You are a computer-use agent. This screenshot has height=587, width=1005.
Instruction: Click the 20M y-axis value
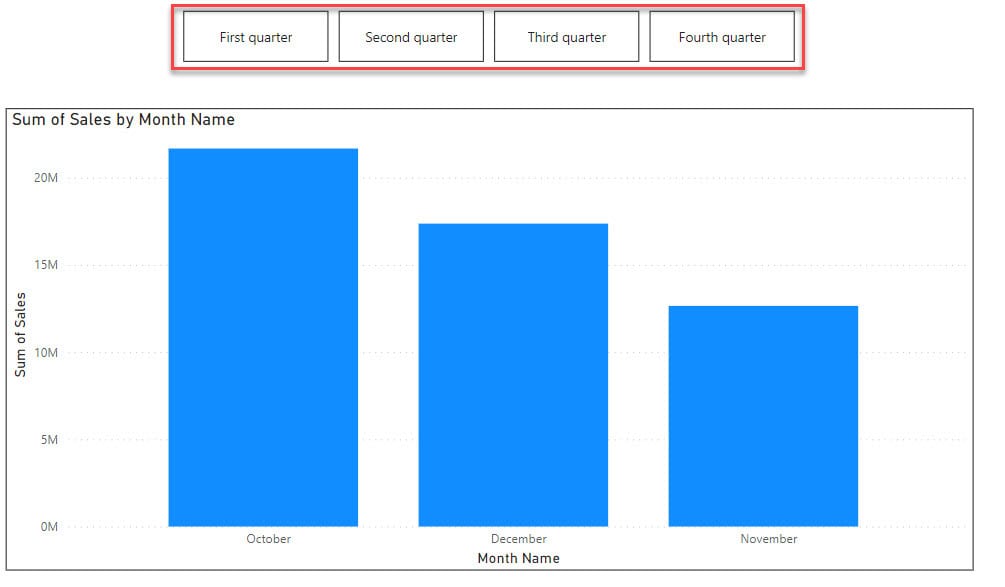[x=46, y=178]
